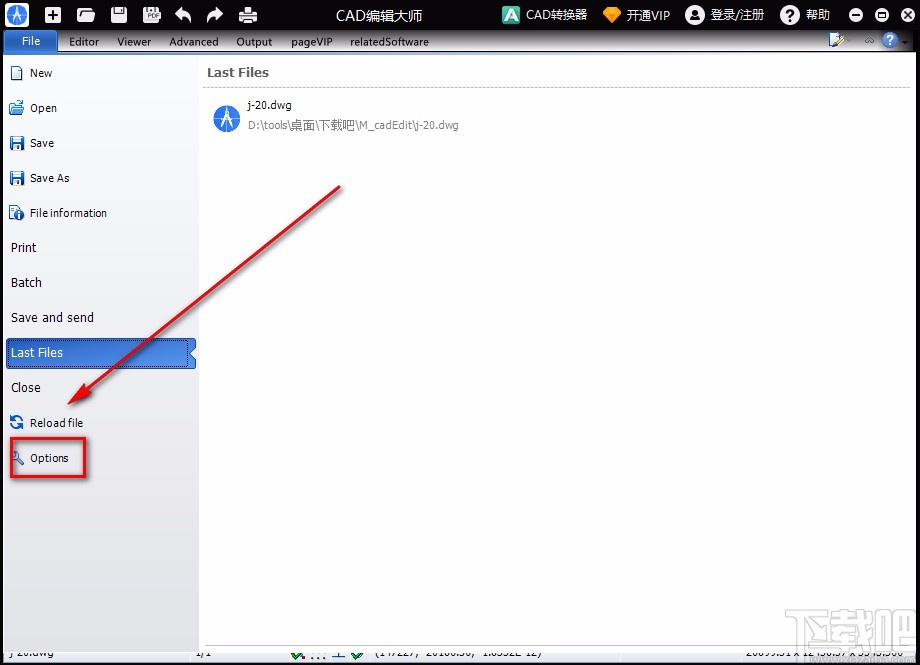This screenshot has height=665, width=920.
Task: Open recent file j-20.dwg by name
Action: click(x=269, y=105)
